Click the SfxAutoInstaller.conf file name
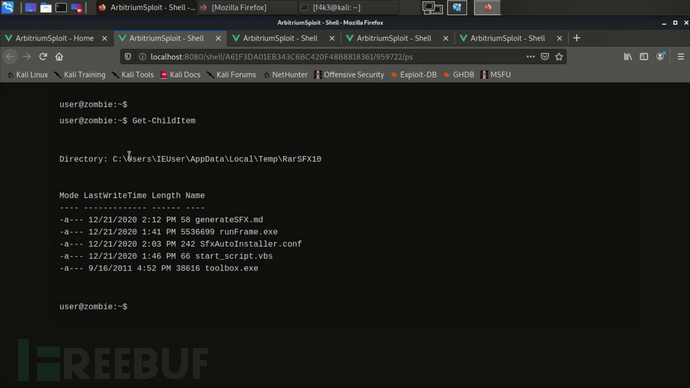690x388 pixels. (x=251, y=244)
